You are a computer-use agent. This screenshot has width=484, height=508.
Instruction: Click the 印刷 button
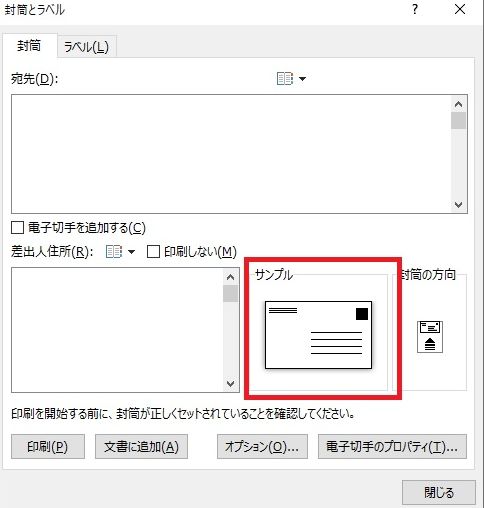tap(48, 446)
